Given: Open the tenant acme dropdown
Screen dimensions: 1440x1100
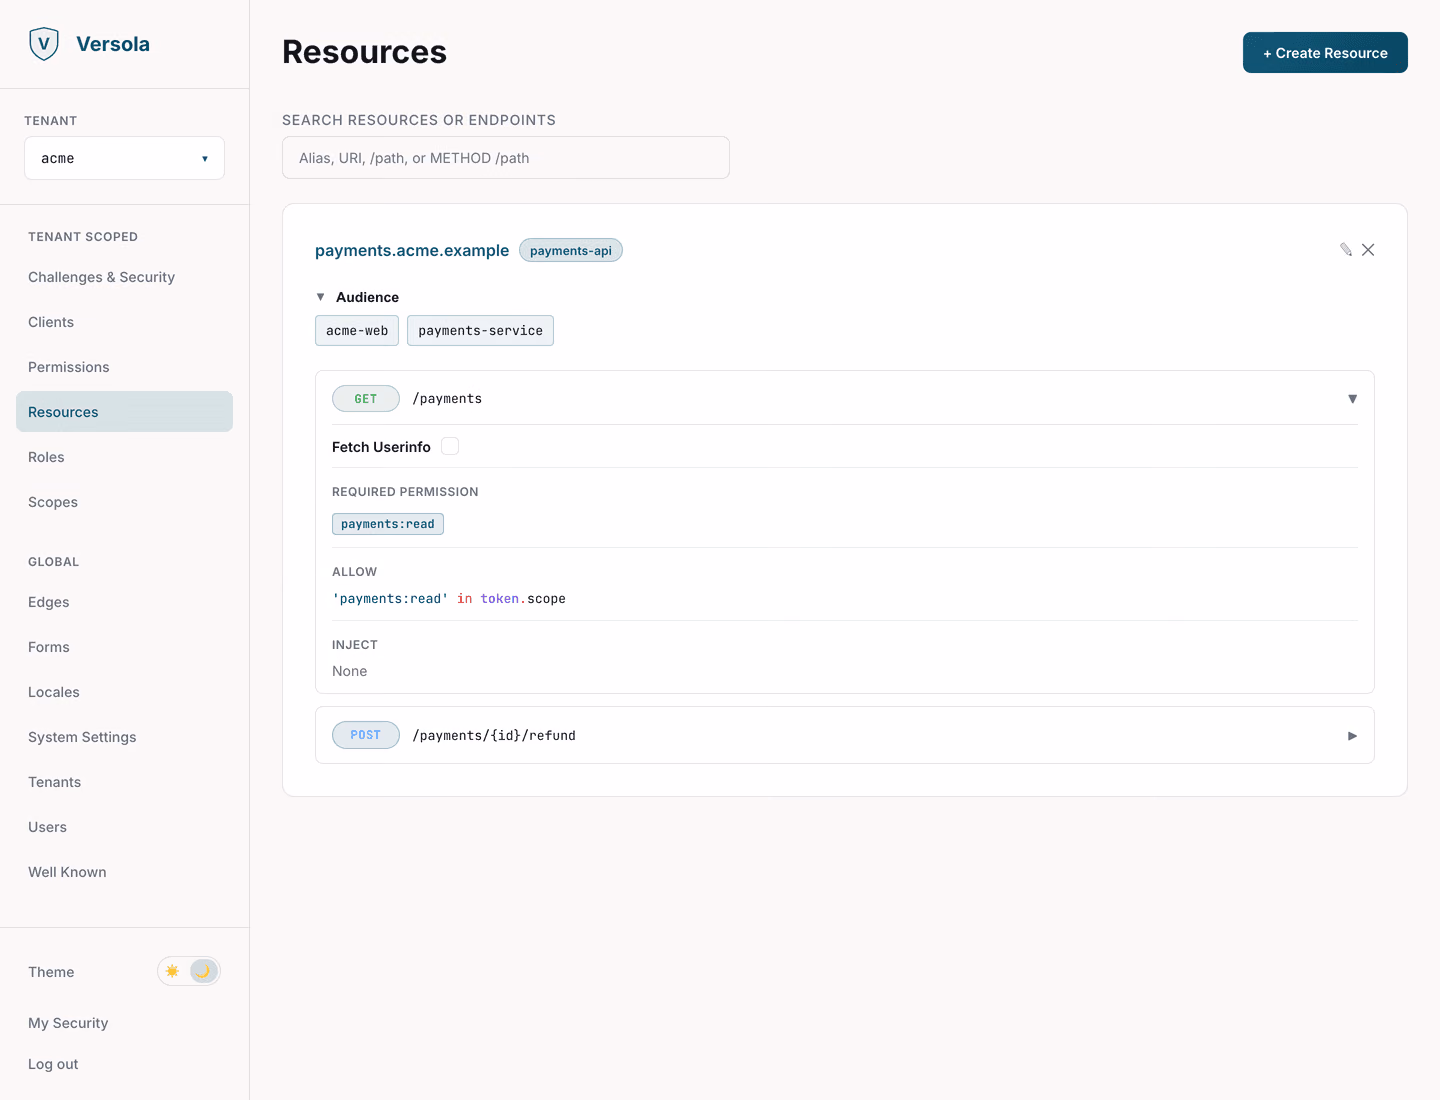Looking at the screenshot, I should click(124, 158).
